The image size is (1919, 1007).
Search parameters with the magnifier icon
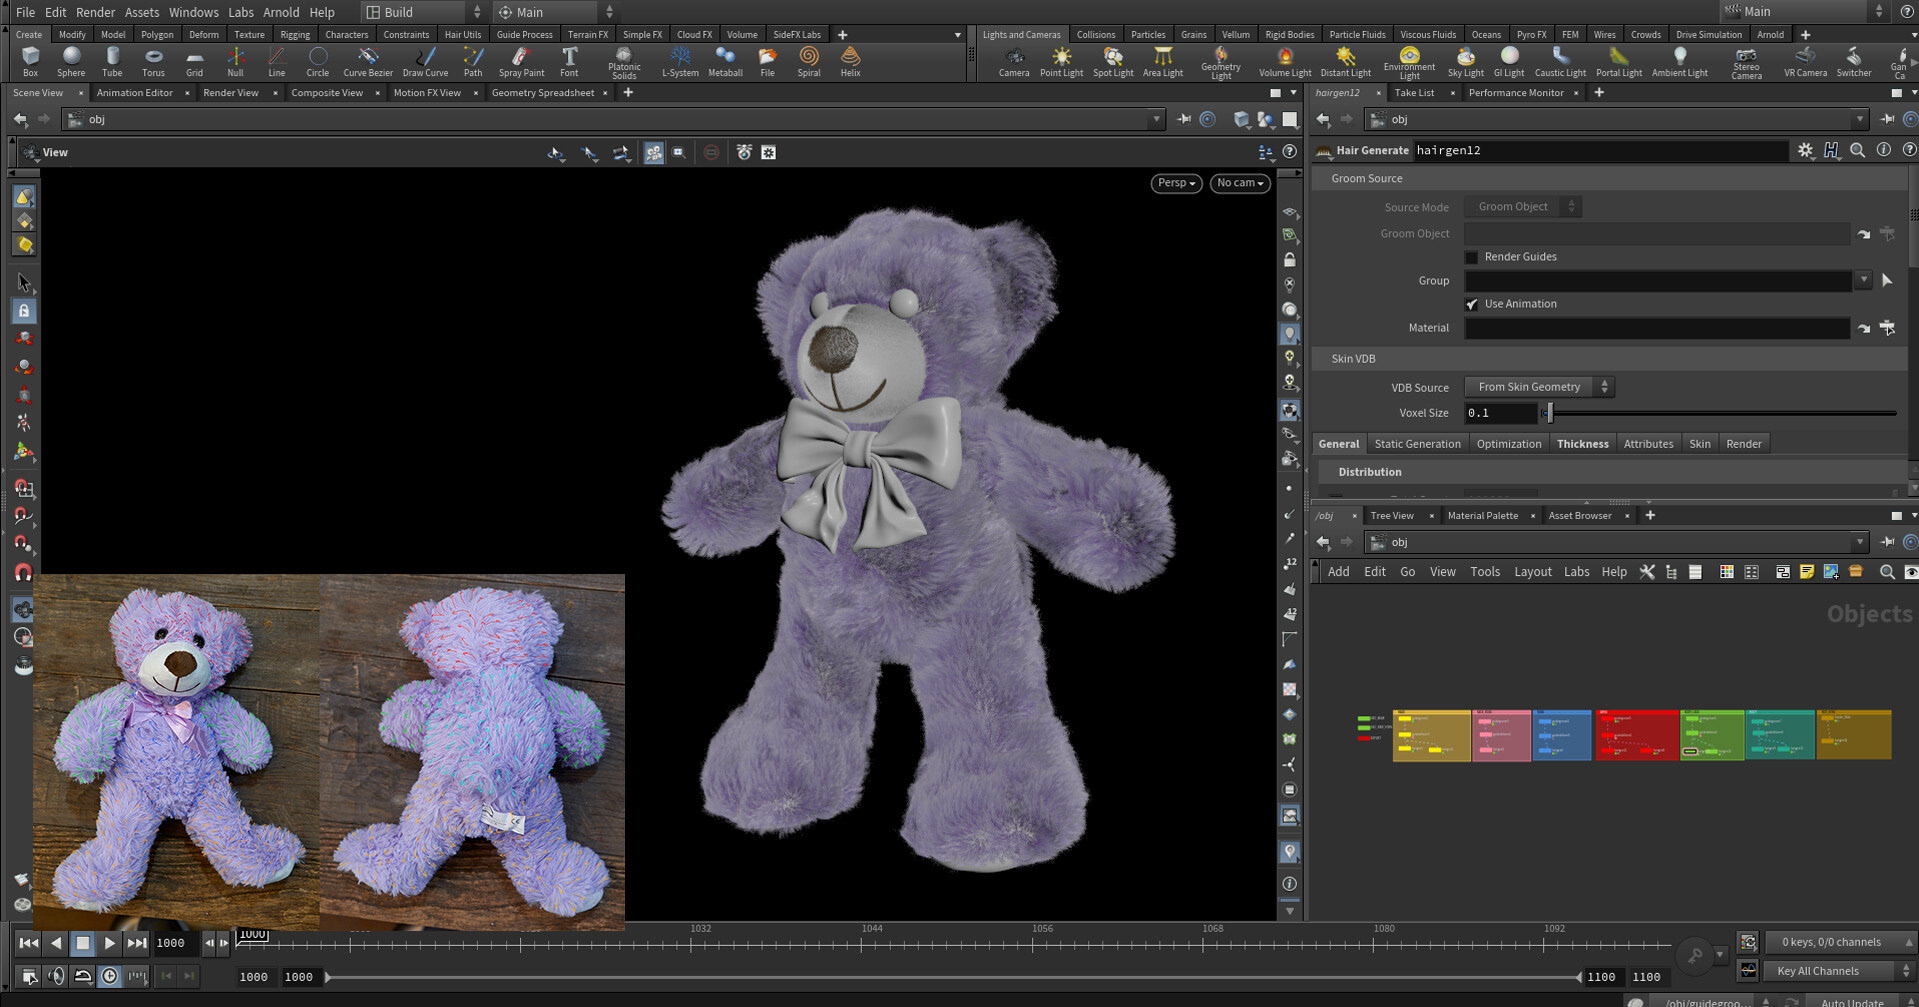[1857, 150]
